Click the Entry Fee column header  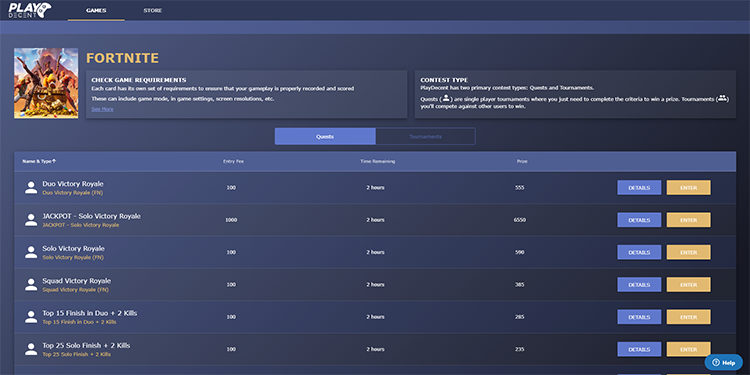(x=233, y=161)
